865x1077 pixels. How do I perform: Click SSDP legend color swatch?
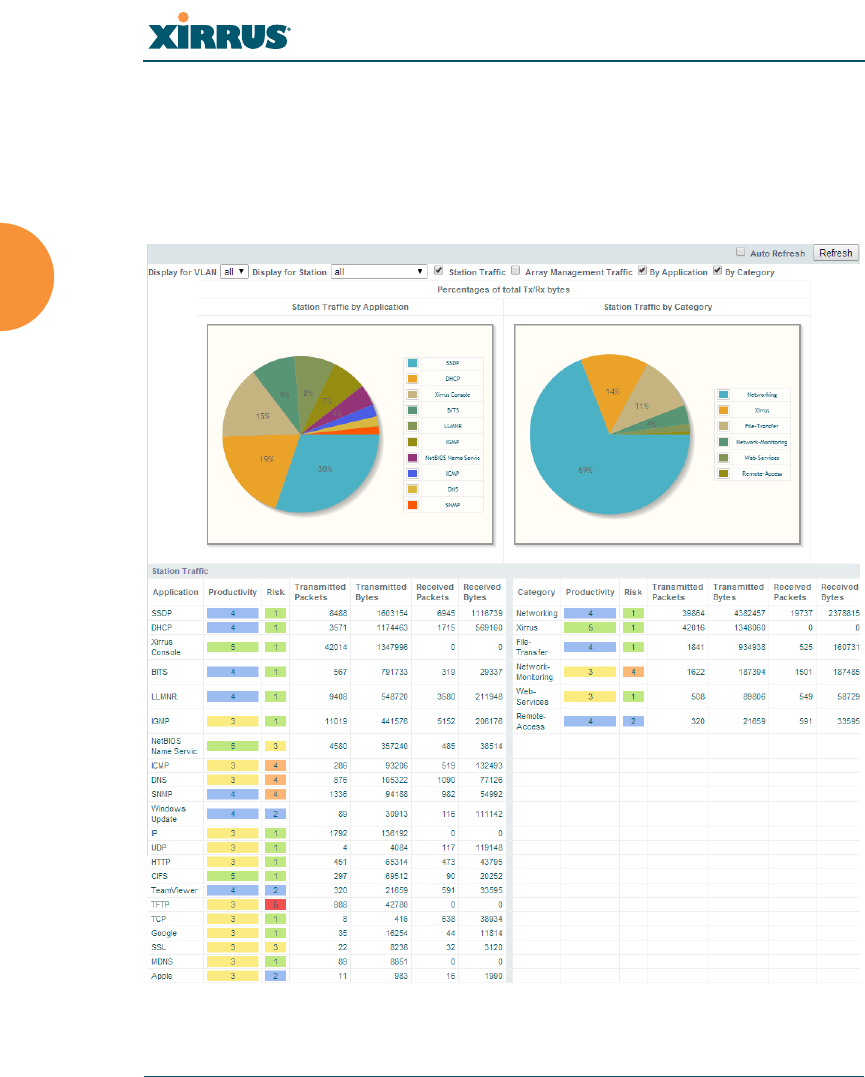click(412, 363)
